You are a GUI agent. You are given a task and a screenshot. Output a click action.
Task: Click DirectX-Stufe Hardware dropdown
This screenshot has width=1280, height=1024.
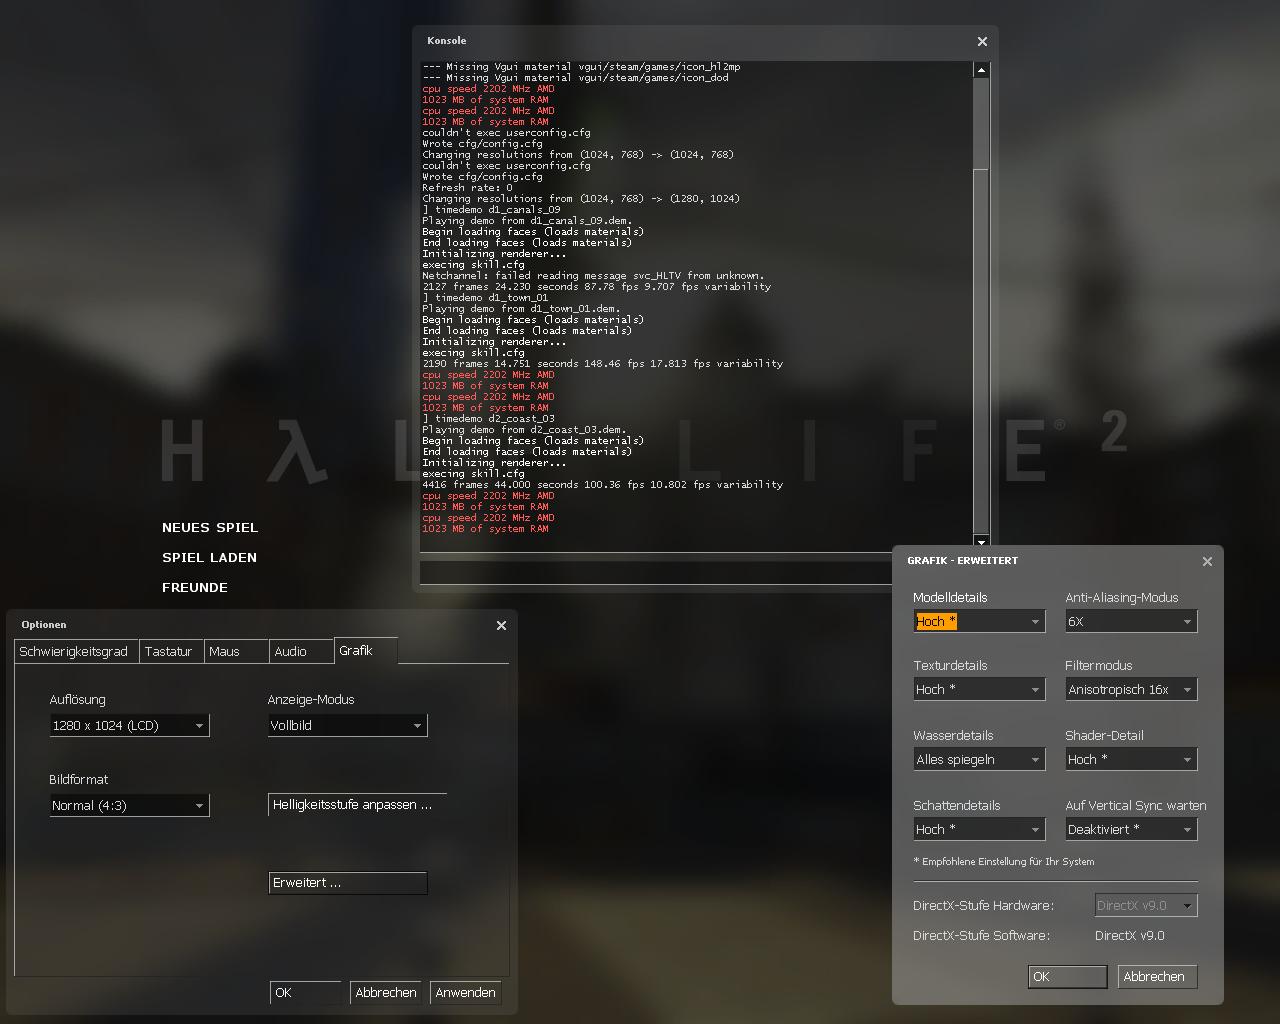click(1146, 905)
